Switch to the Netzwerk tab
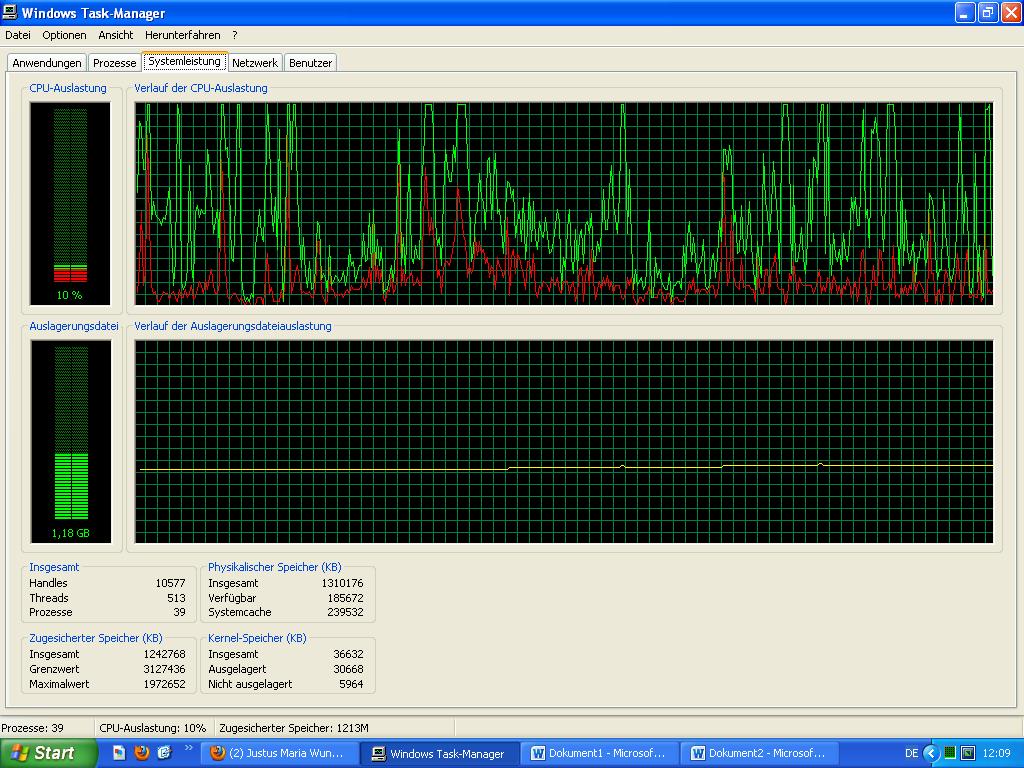This screenshot has width=1024, height=768. [x=255, y=63]
